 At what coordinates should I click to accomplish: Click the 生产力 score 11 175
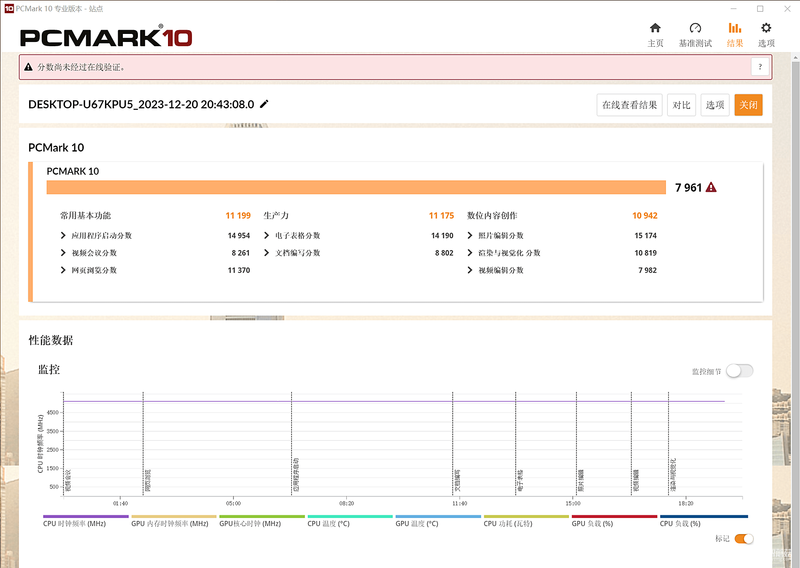point(441,215)
